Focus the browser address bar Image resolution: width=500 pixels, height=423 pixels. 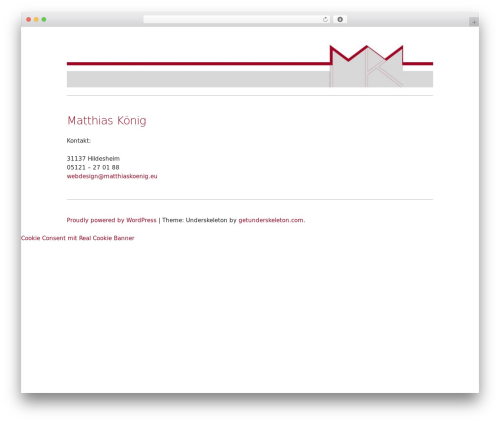pos(237,20)
